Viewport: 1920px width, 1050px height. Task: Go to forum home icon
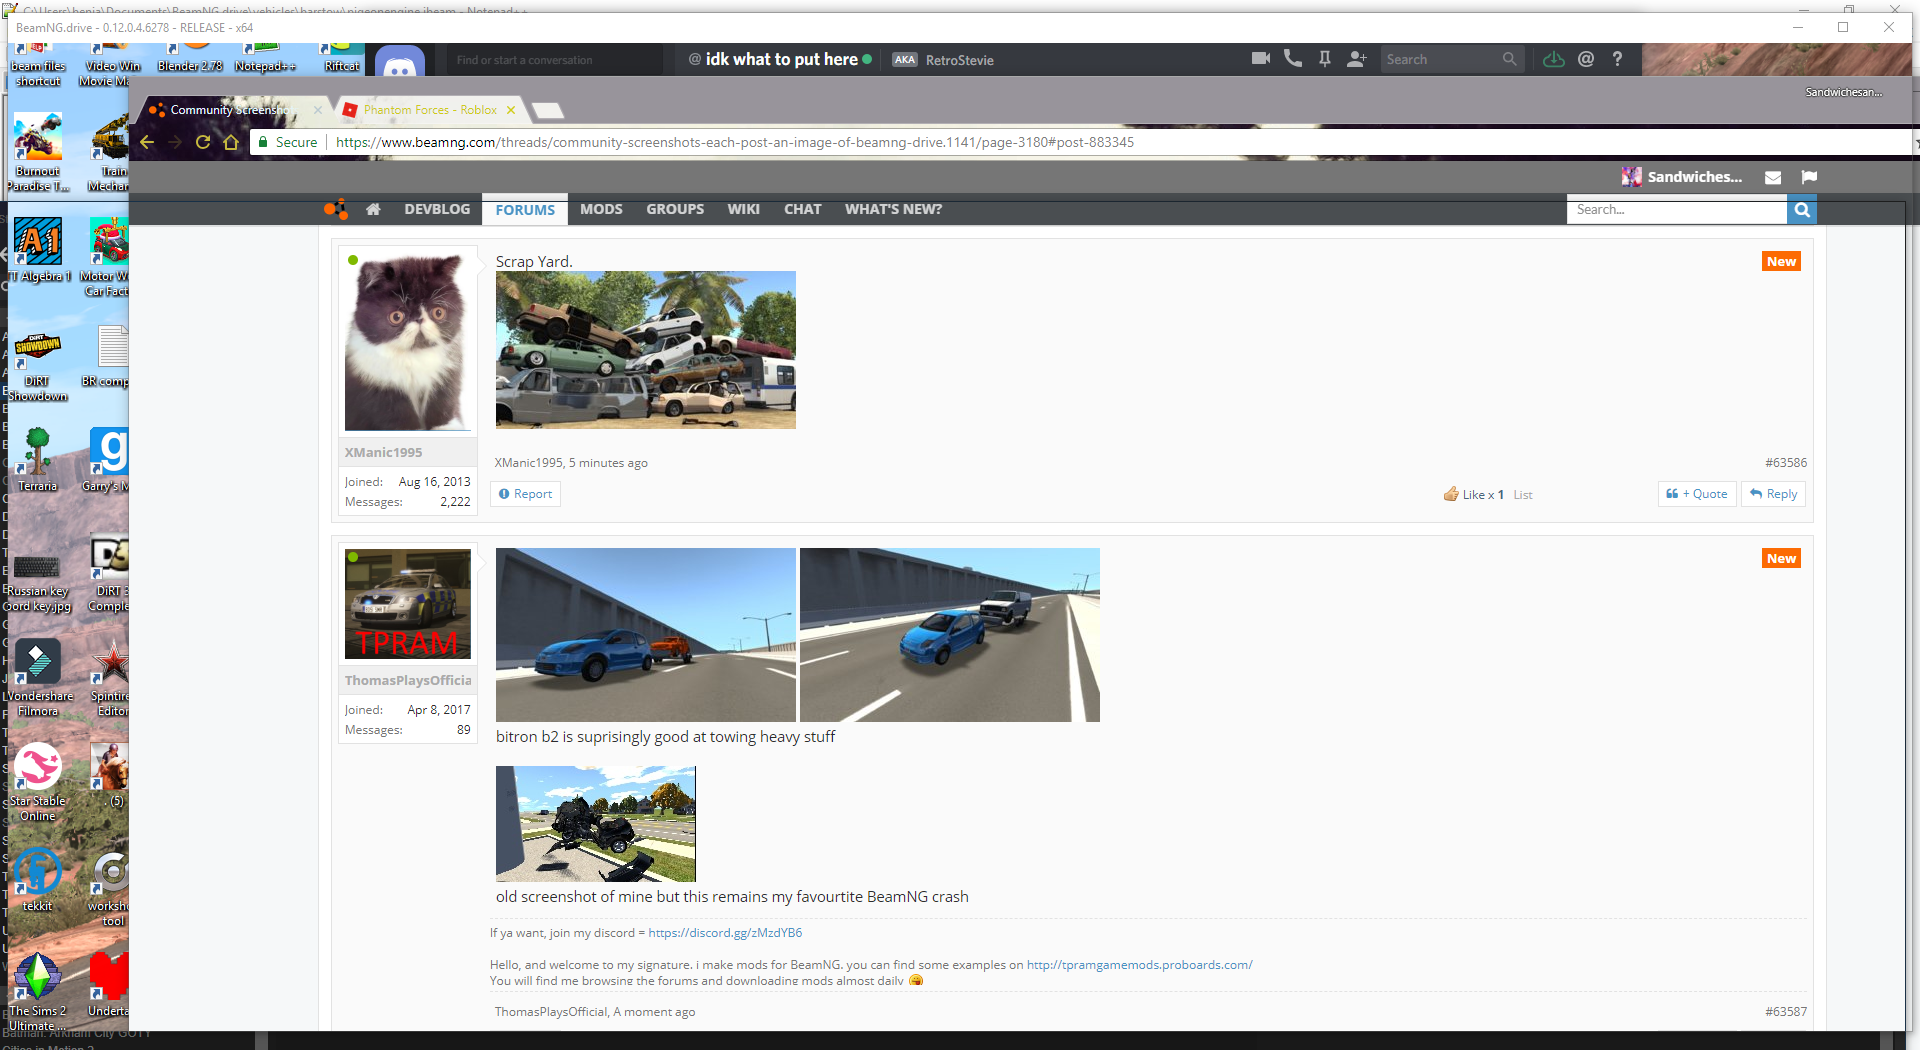click(373, 209)
